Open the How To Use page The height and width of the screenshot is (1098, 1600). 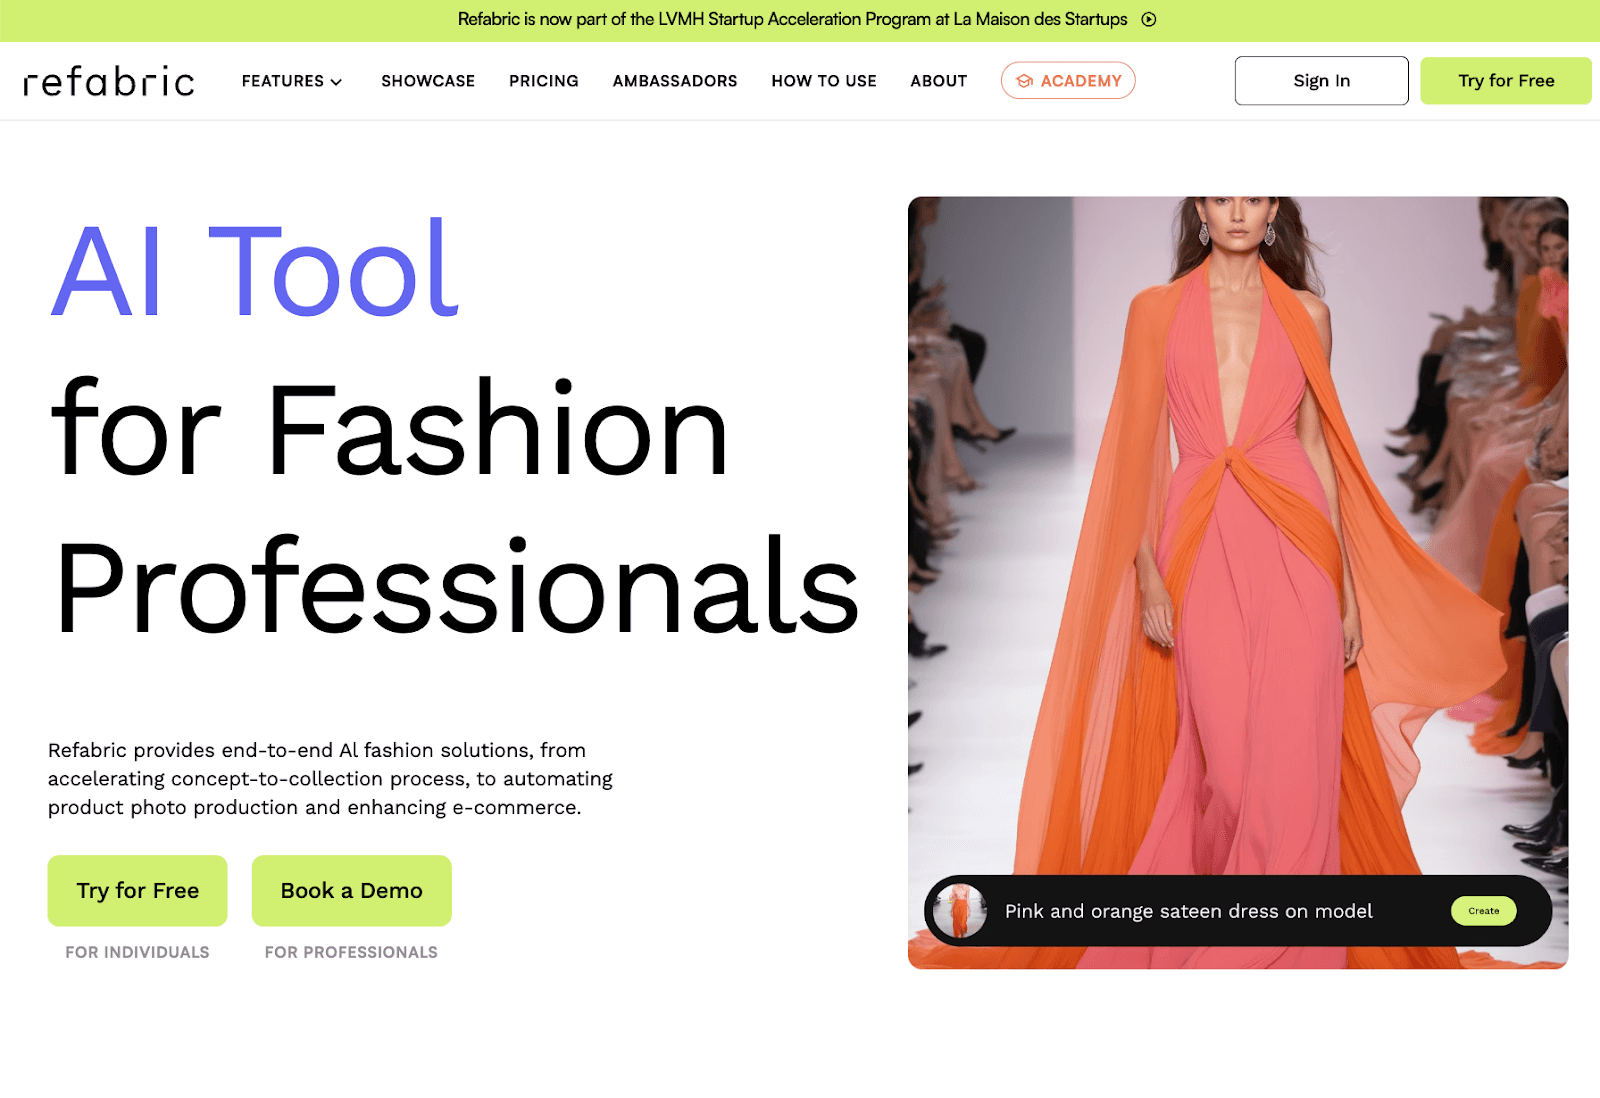point(824,81)
